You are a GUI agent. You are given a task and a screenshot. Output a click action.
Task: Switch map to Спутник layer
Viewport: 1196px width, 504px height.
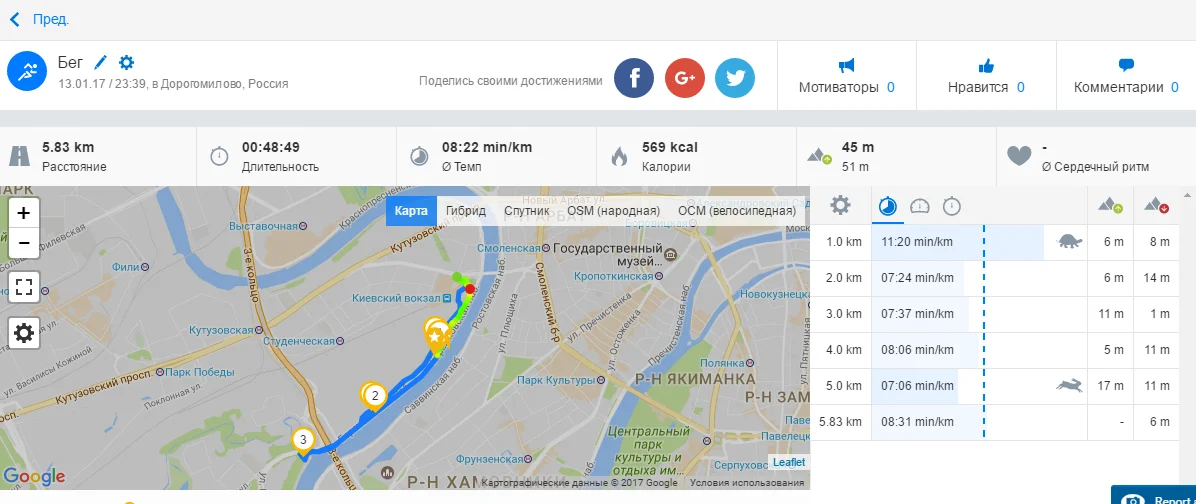coord(527,210)
